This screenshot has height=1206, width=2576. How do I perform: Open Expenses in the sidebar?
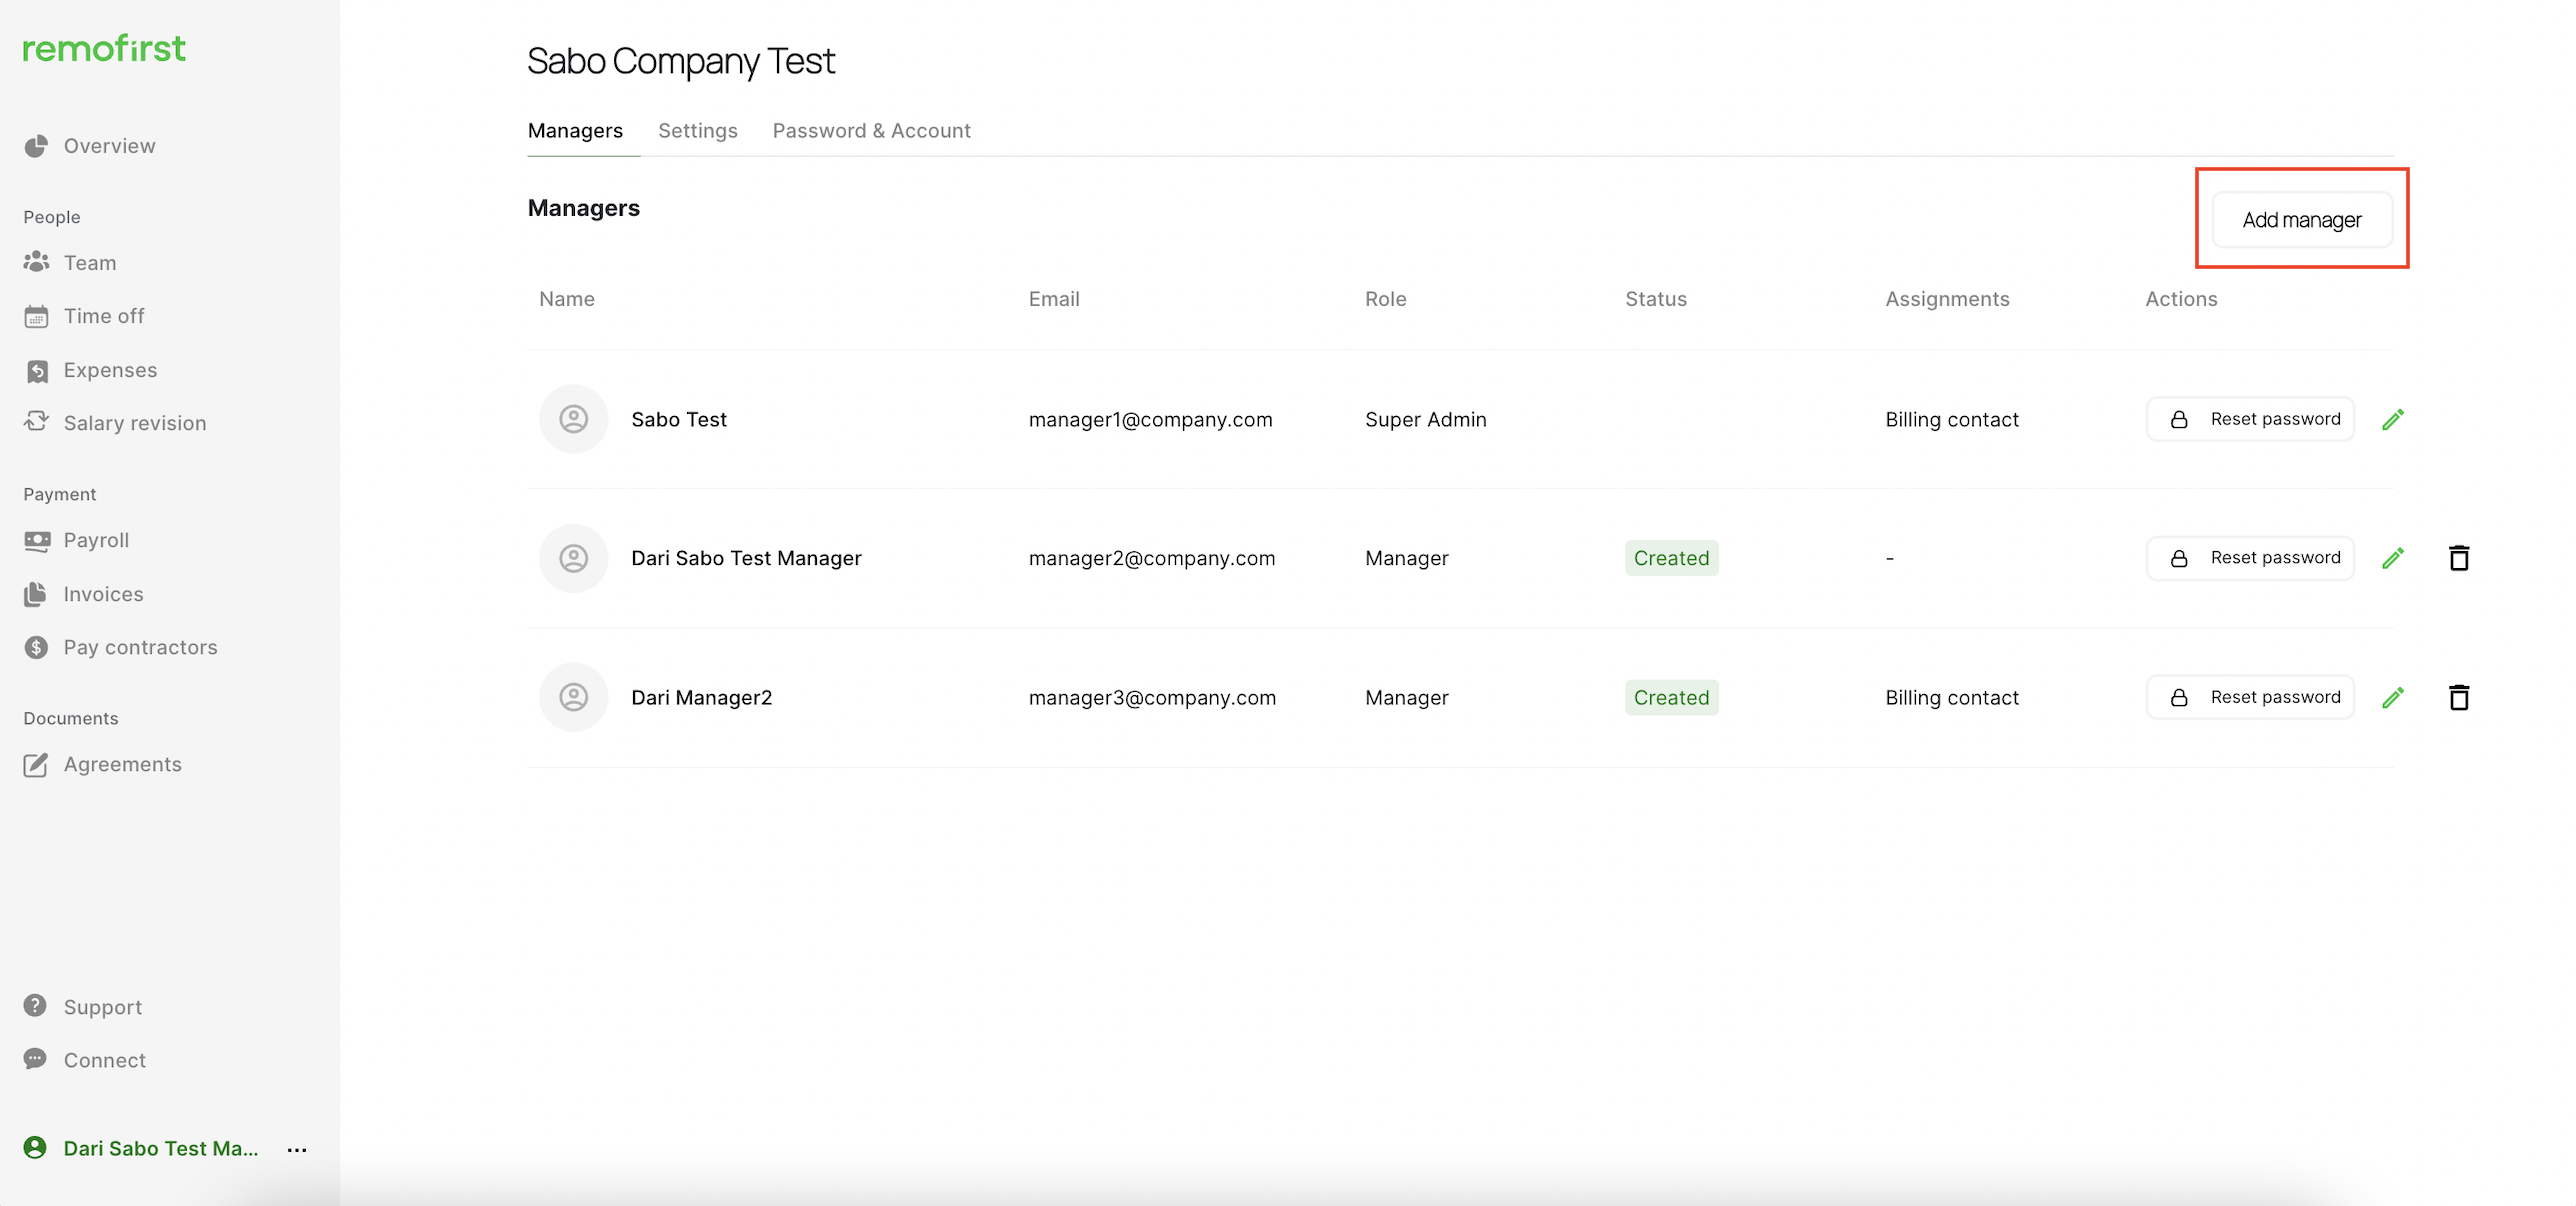tap(110, 370)
